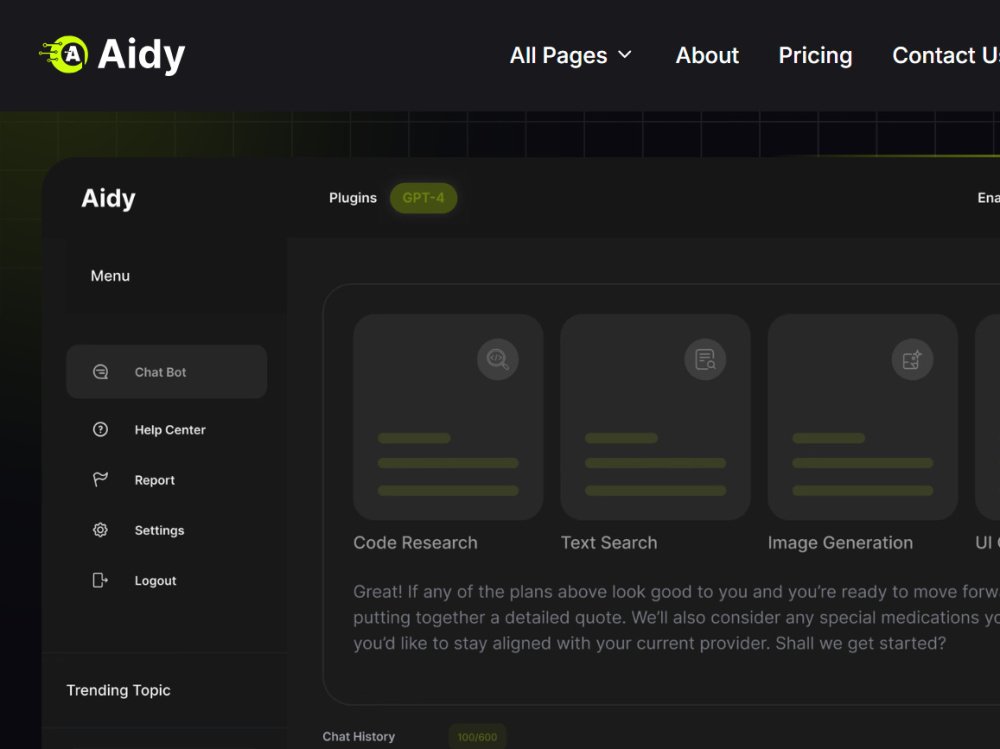
Task: Click the Trending Topic heading
Action: click(x=119, y=690)
